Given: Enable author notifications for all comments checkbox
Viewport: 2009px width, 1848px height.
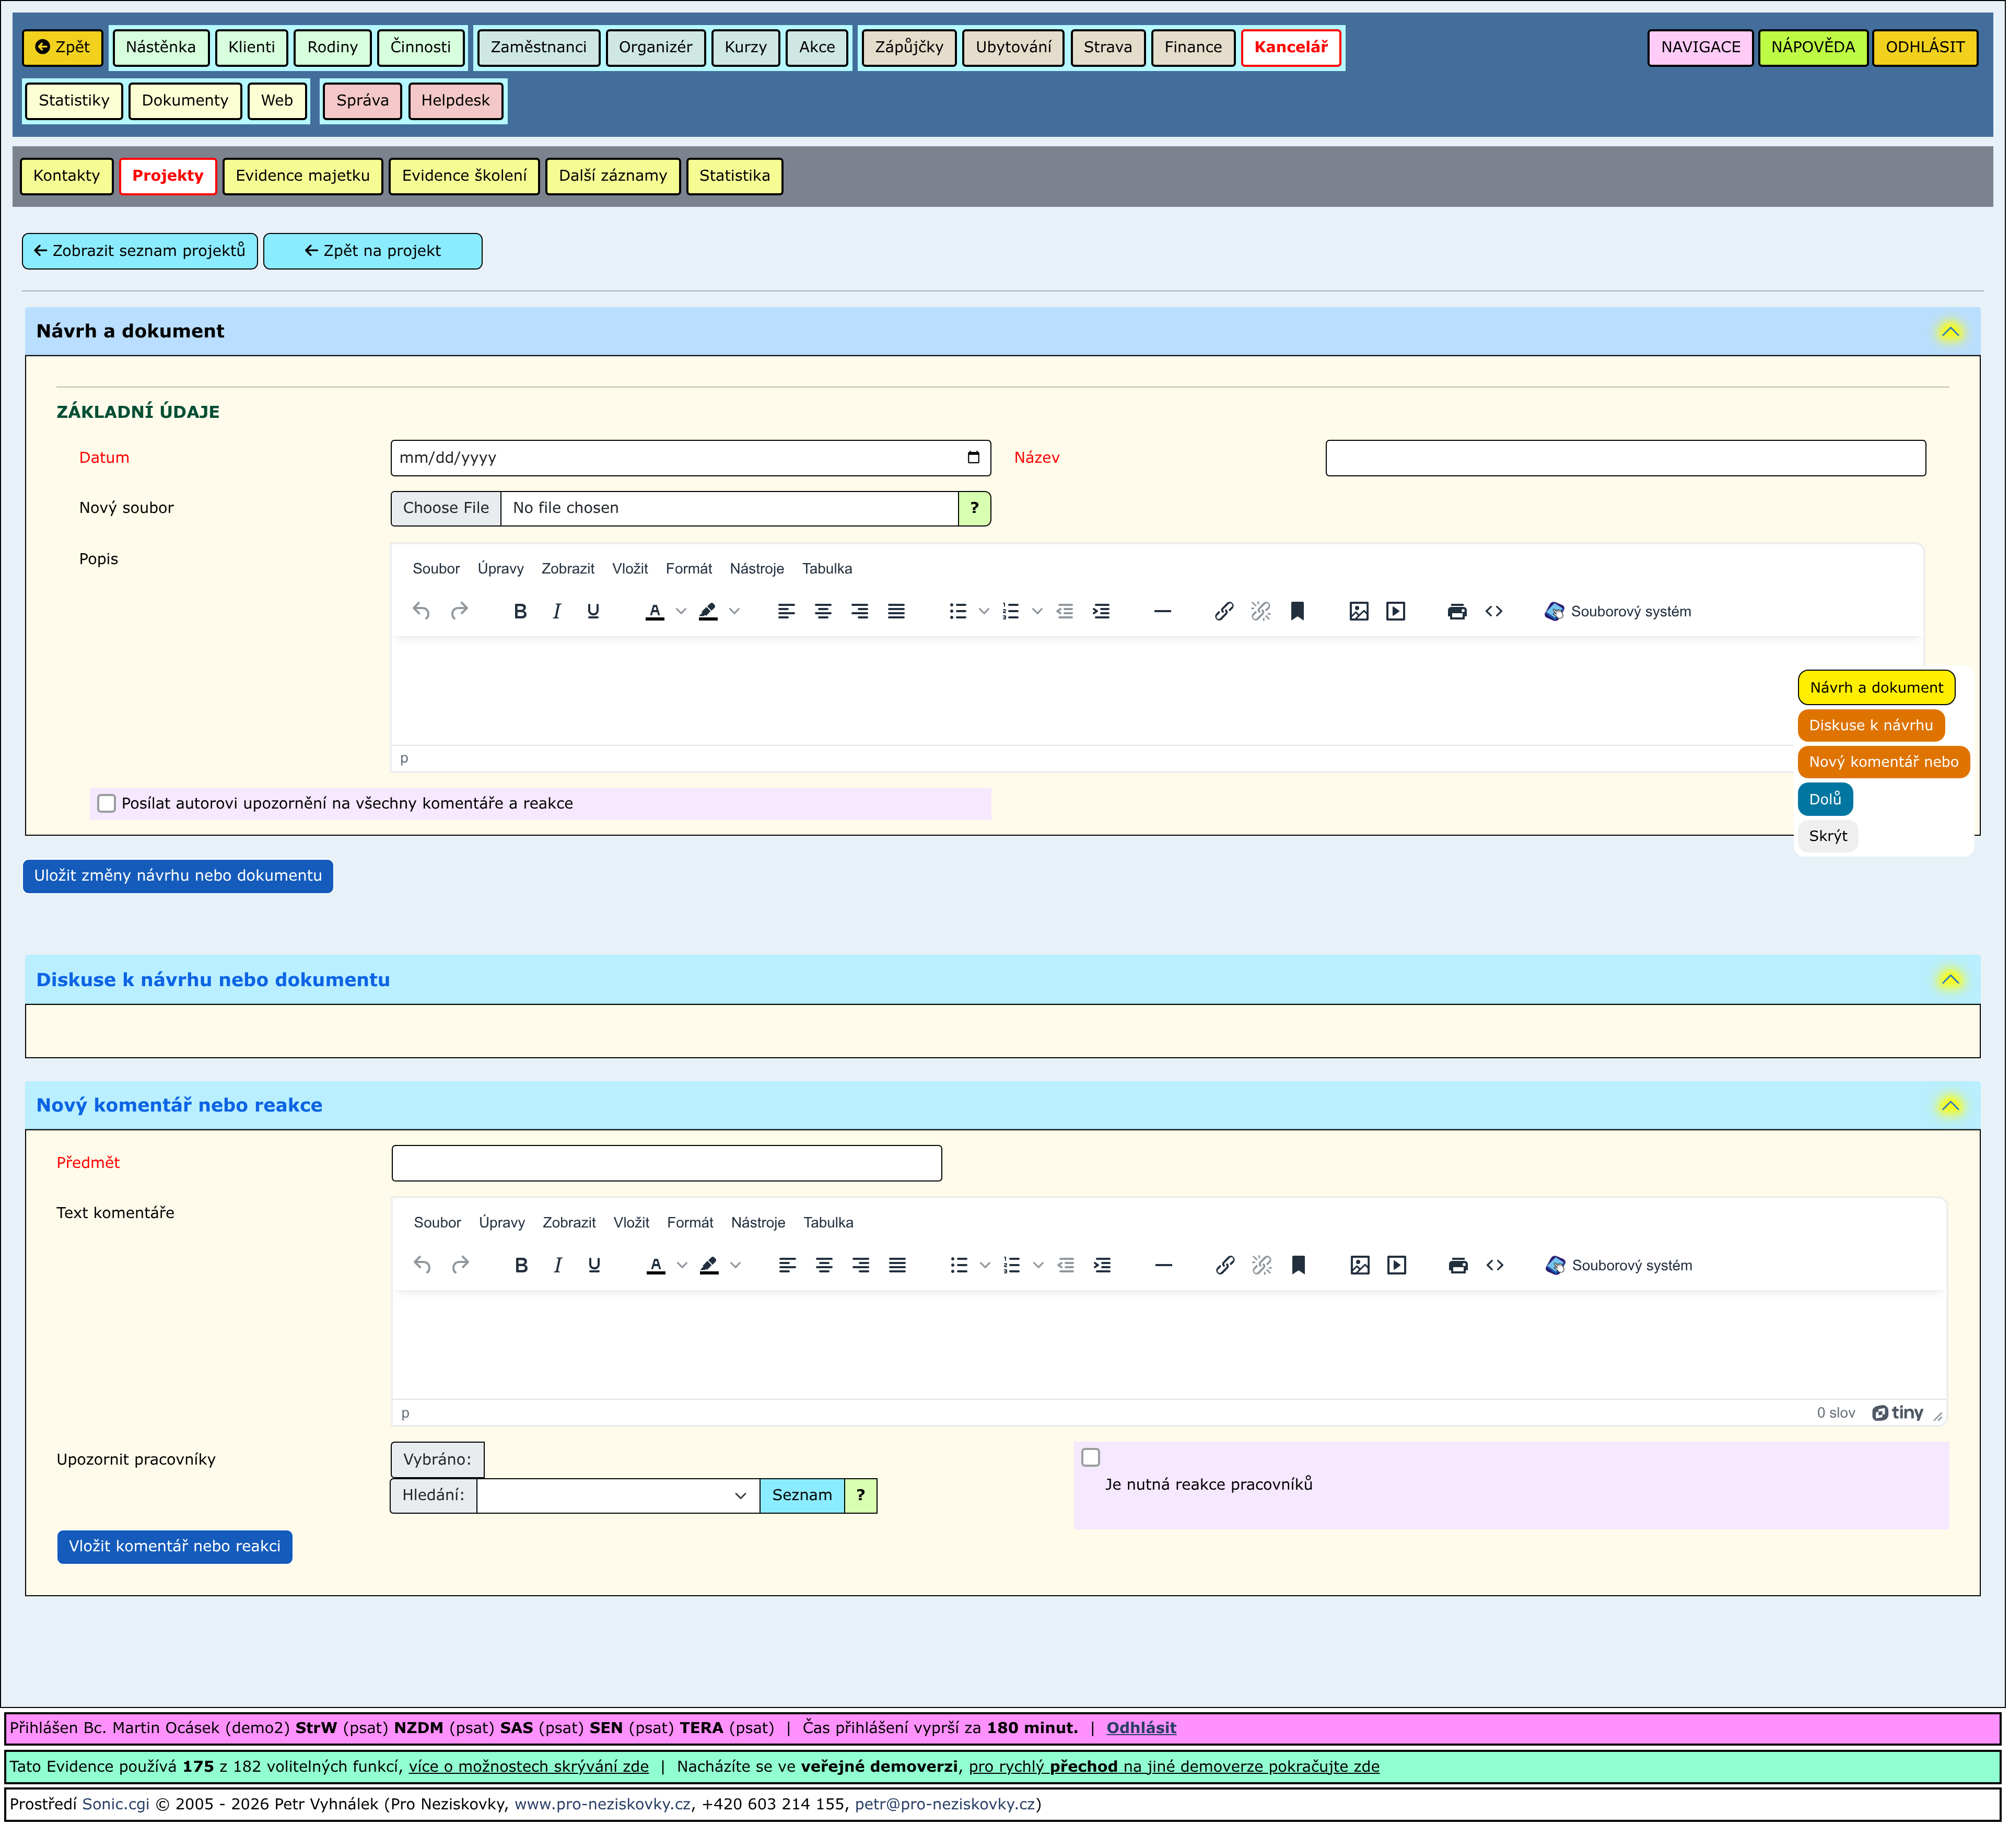Looking at the screenshot, I should click(107, 804).
